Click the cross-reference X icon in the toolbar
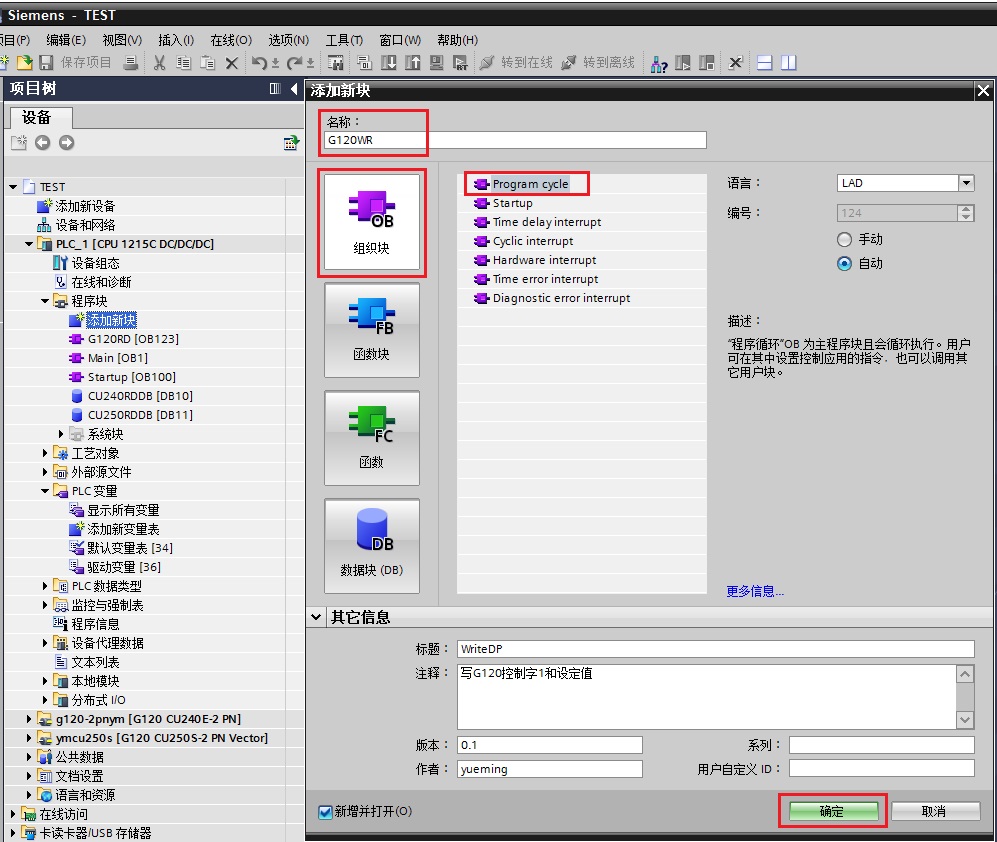This screenshot has height=842, width=997. (x=735, y=62)
